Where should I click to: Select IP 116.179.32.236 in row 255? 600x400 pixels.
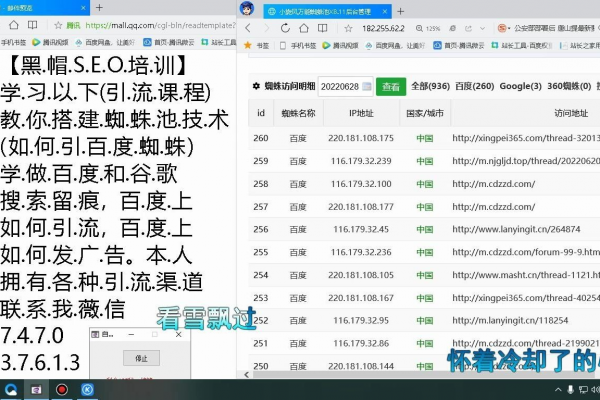click(x=361, y=252)
